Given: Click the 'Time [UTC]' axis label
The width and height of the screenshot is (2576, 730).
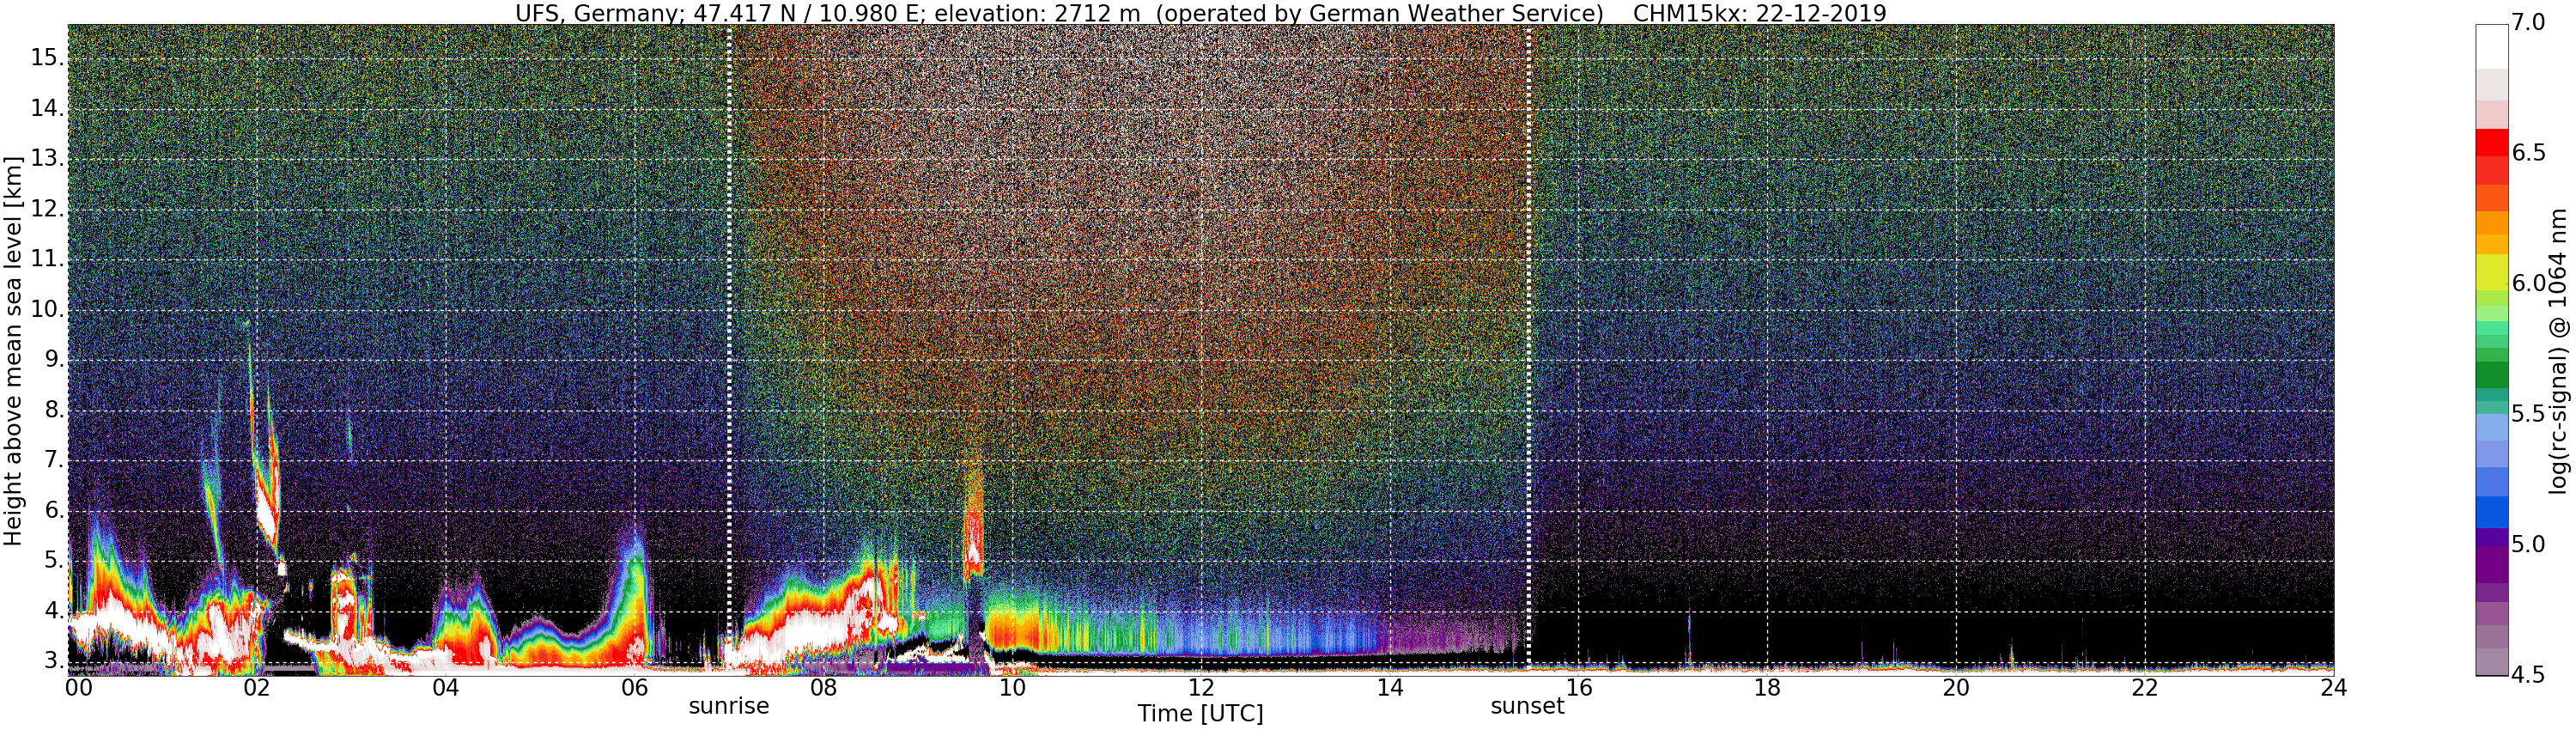Looking at the screenshot, I should (1200, 714).
